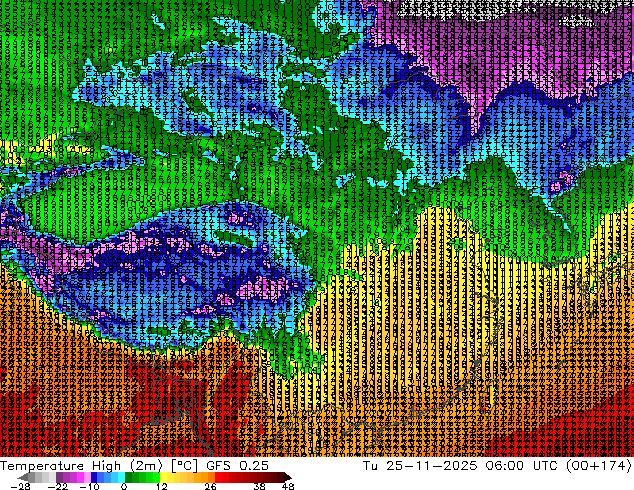The width and height of the screenshot is (634, 490).
Task: Click the green segment of the color scale
Action: tap(142, 477)
